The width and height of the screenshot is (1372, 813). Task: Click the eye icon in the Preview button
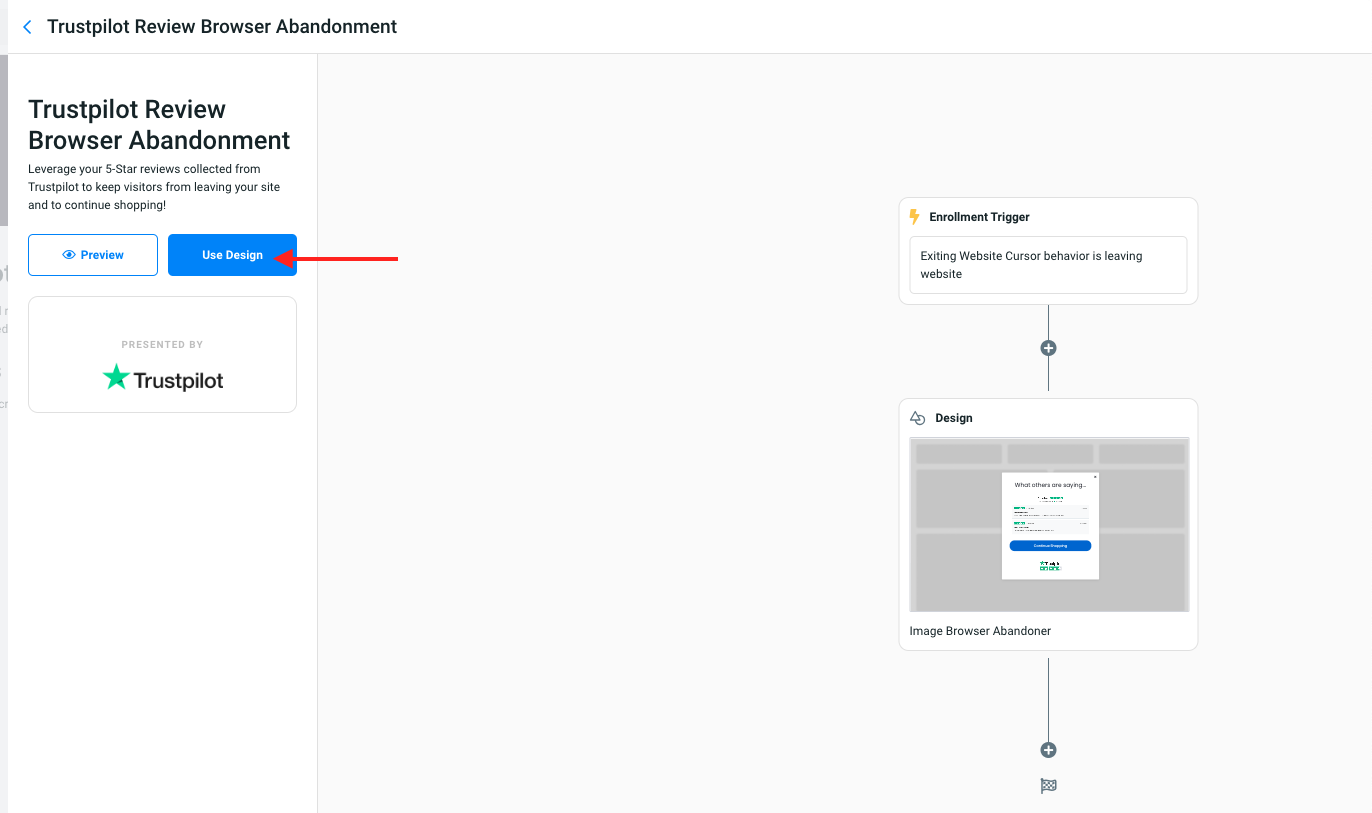pos(69,255)
